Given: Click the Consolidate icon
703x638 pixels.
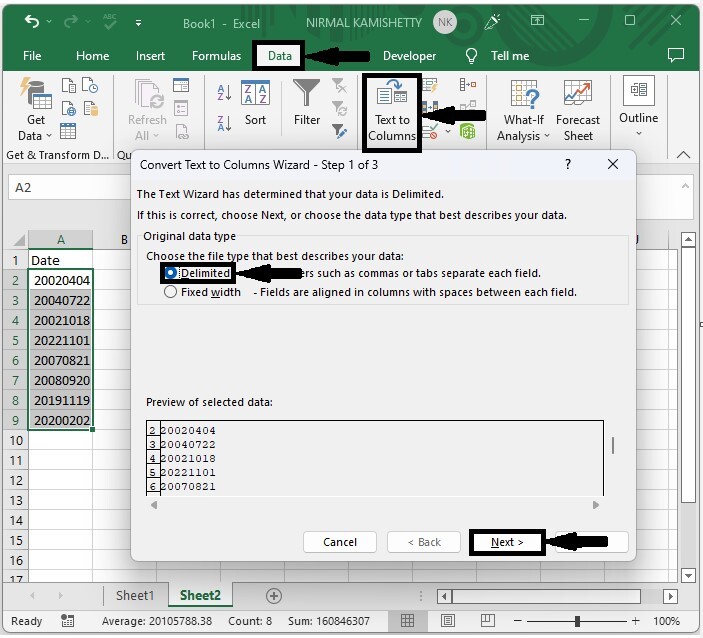Looking at the screenshot, I should click(x=468, y=84).
